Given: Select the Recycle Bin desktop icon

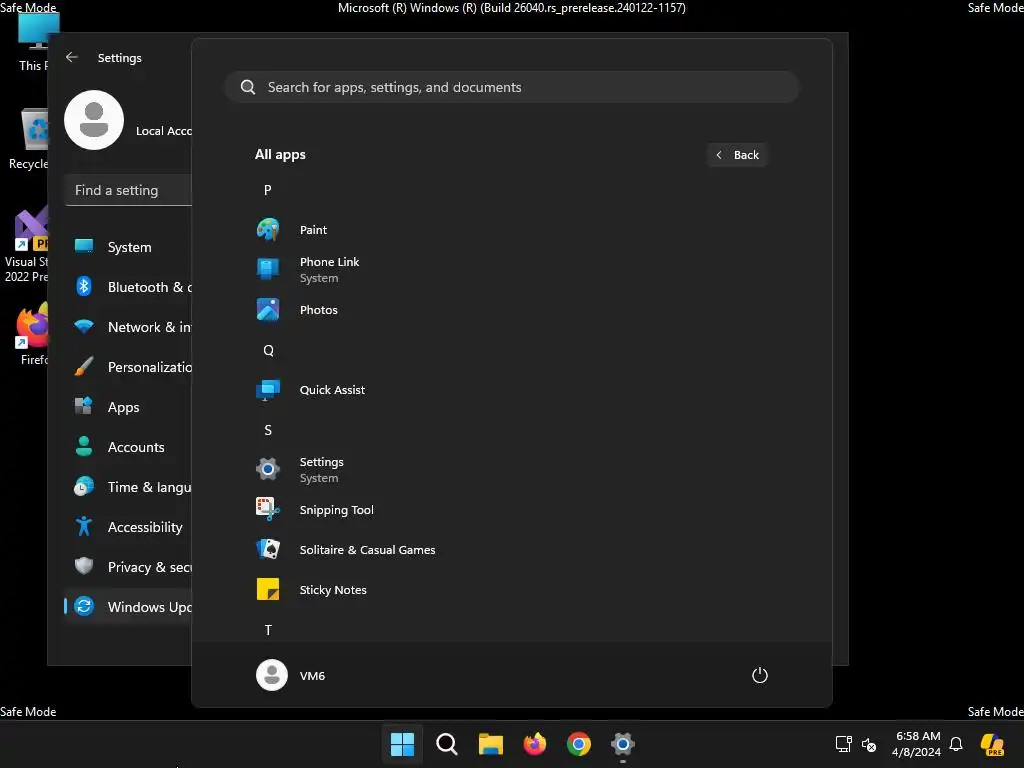Looking at the screenshot, I should tap(29, 139).
